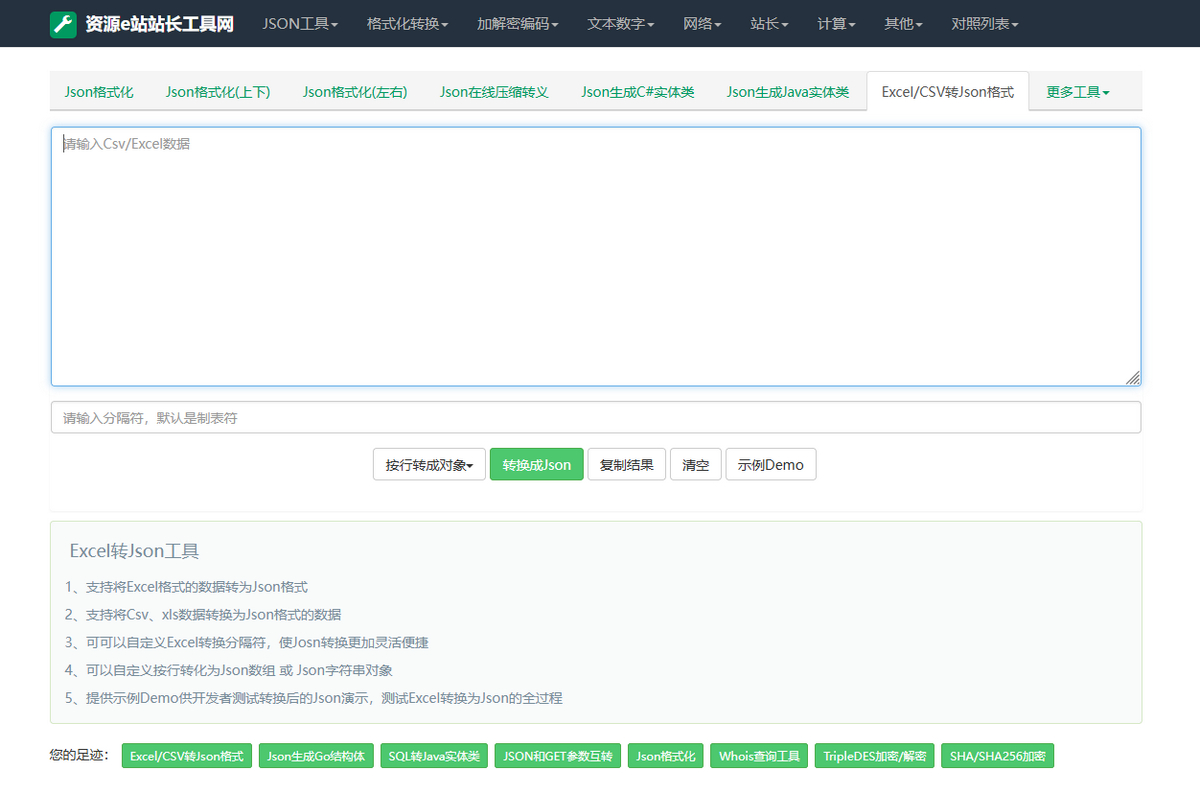Open JSON和GET参数互转 footprint link
1200x794 pixels.
pyautogui.click(x=558, y=756)
